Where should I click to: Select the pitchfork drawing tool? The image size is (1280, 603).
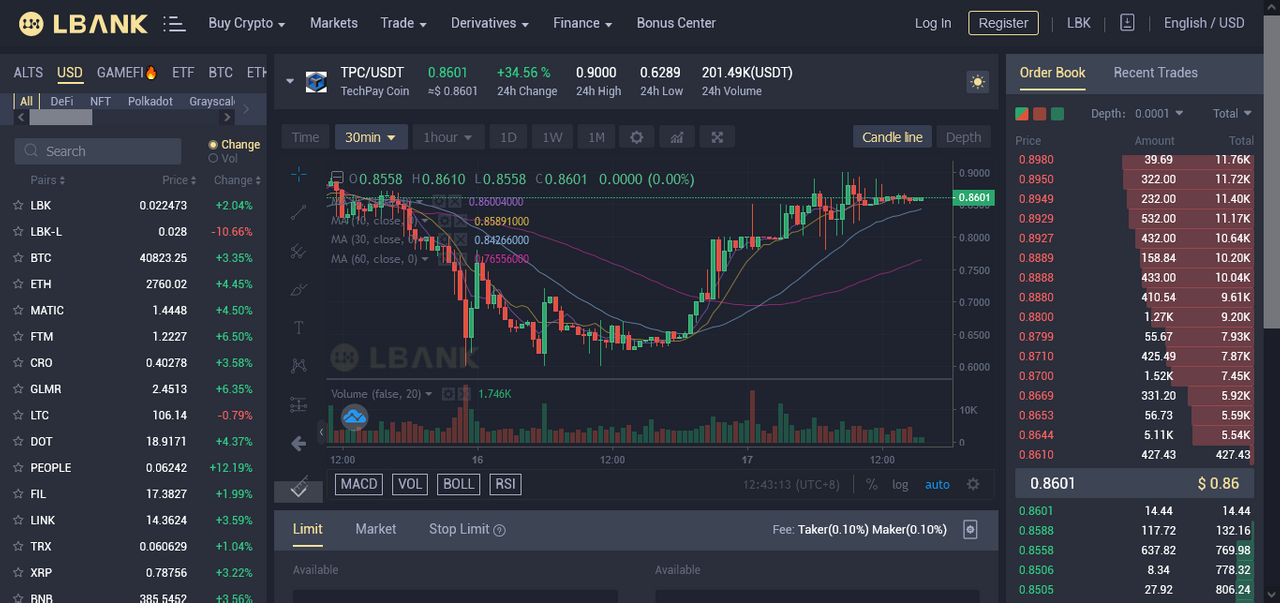pos(298,251)
